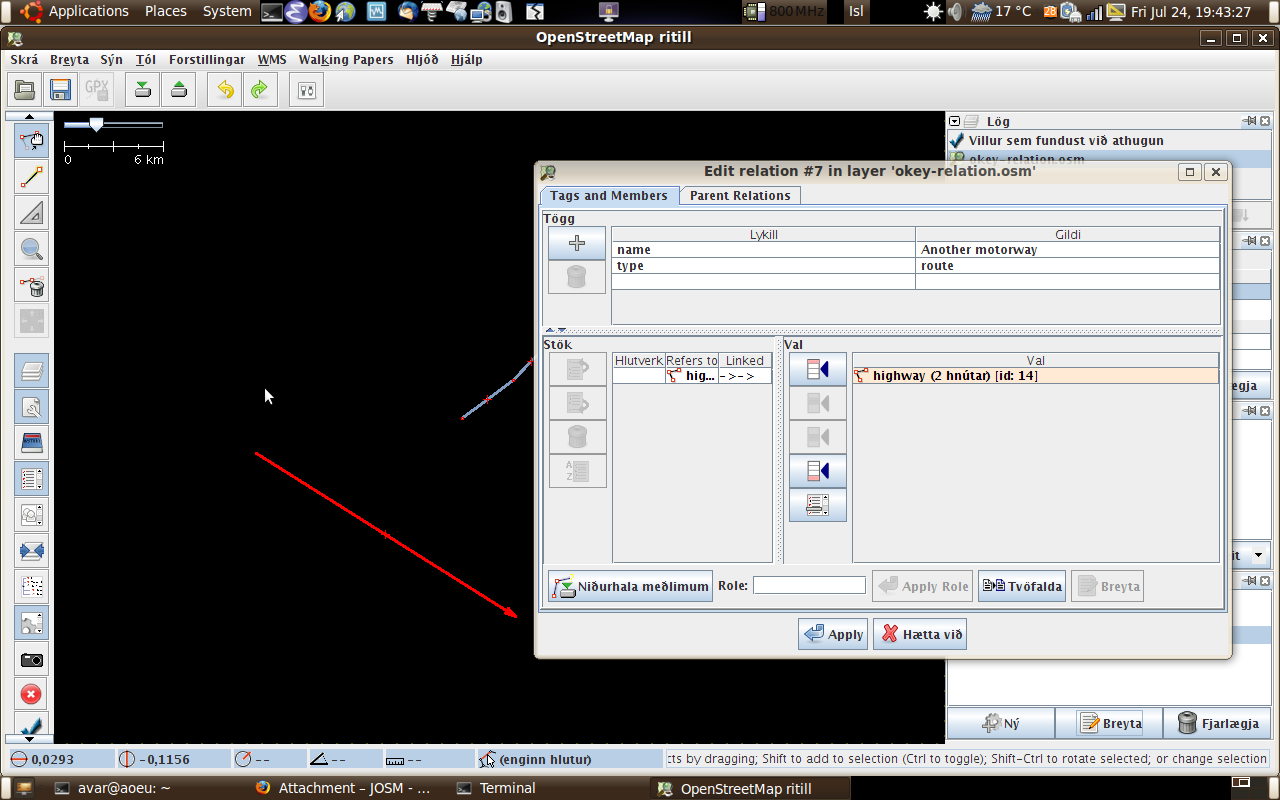Select the draw nodes line tool
The width and height of the screenshot is (1280, 800).
tap(32, 177)
